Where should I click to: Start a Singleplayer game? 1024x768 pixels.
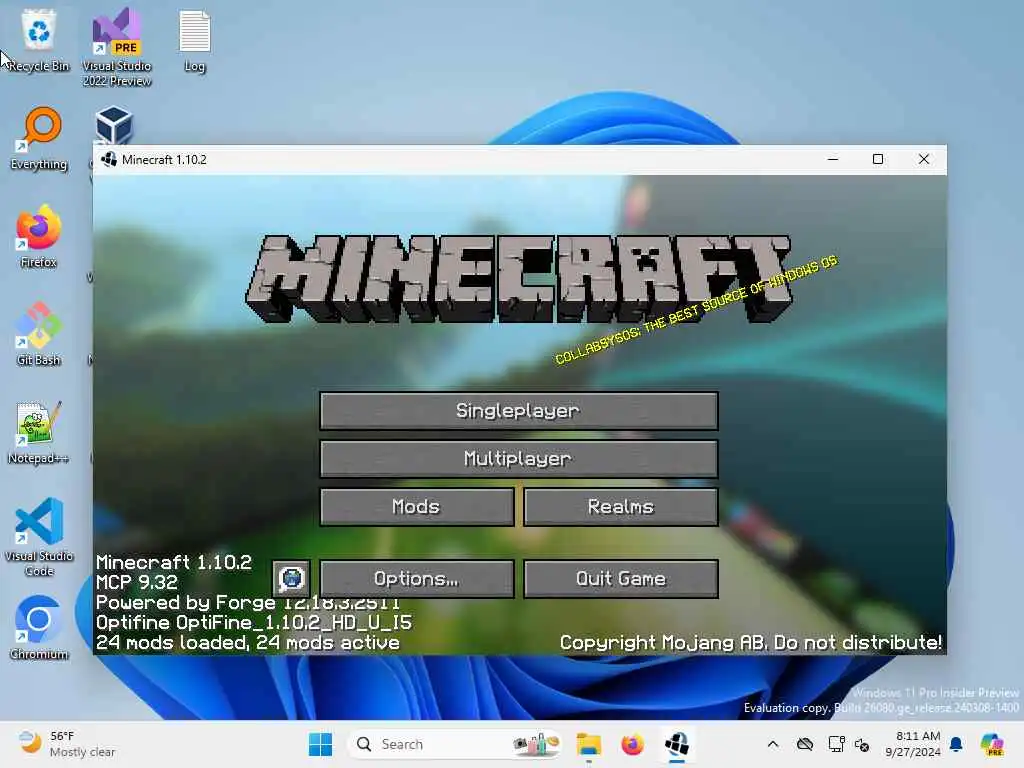pos(519,411)
